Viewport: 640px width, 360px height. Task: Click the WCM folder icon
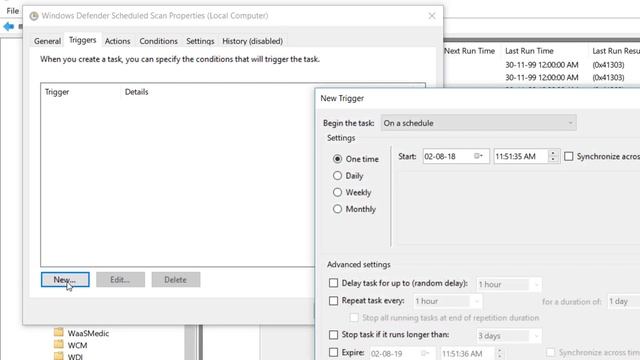pos(59,344)
